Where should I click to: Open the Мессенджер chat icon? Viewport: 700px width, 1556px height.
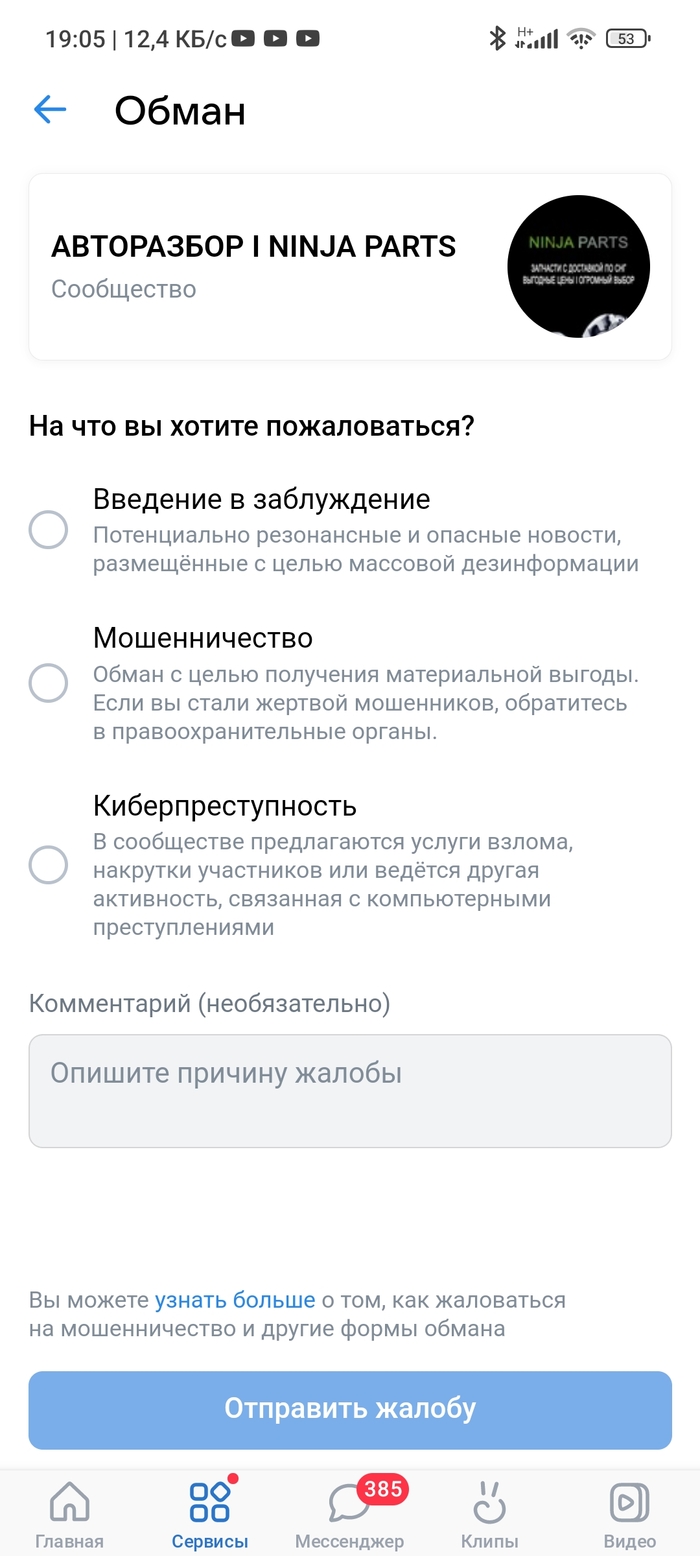pyautogui.click(x=349, y=1502)
